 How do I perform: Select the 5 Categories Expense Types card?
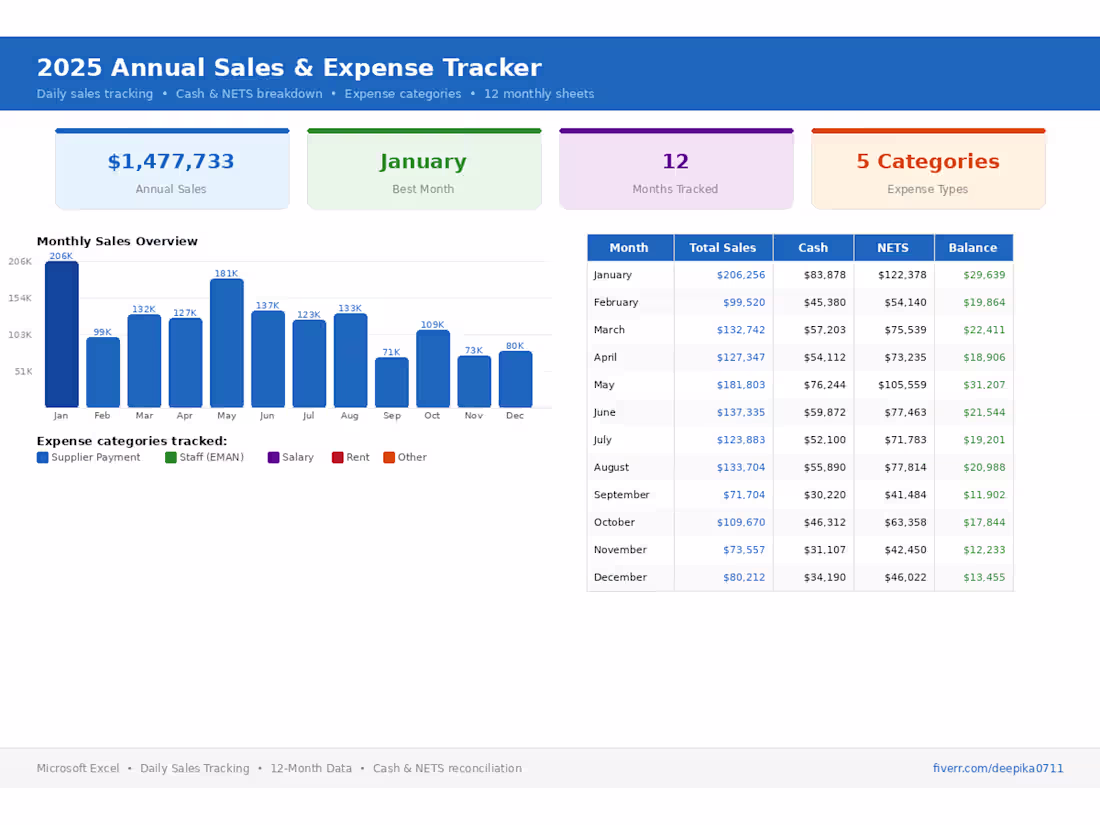(x=928, y=169)
